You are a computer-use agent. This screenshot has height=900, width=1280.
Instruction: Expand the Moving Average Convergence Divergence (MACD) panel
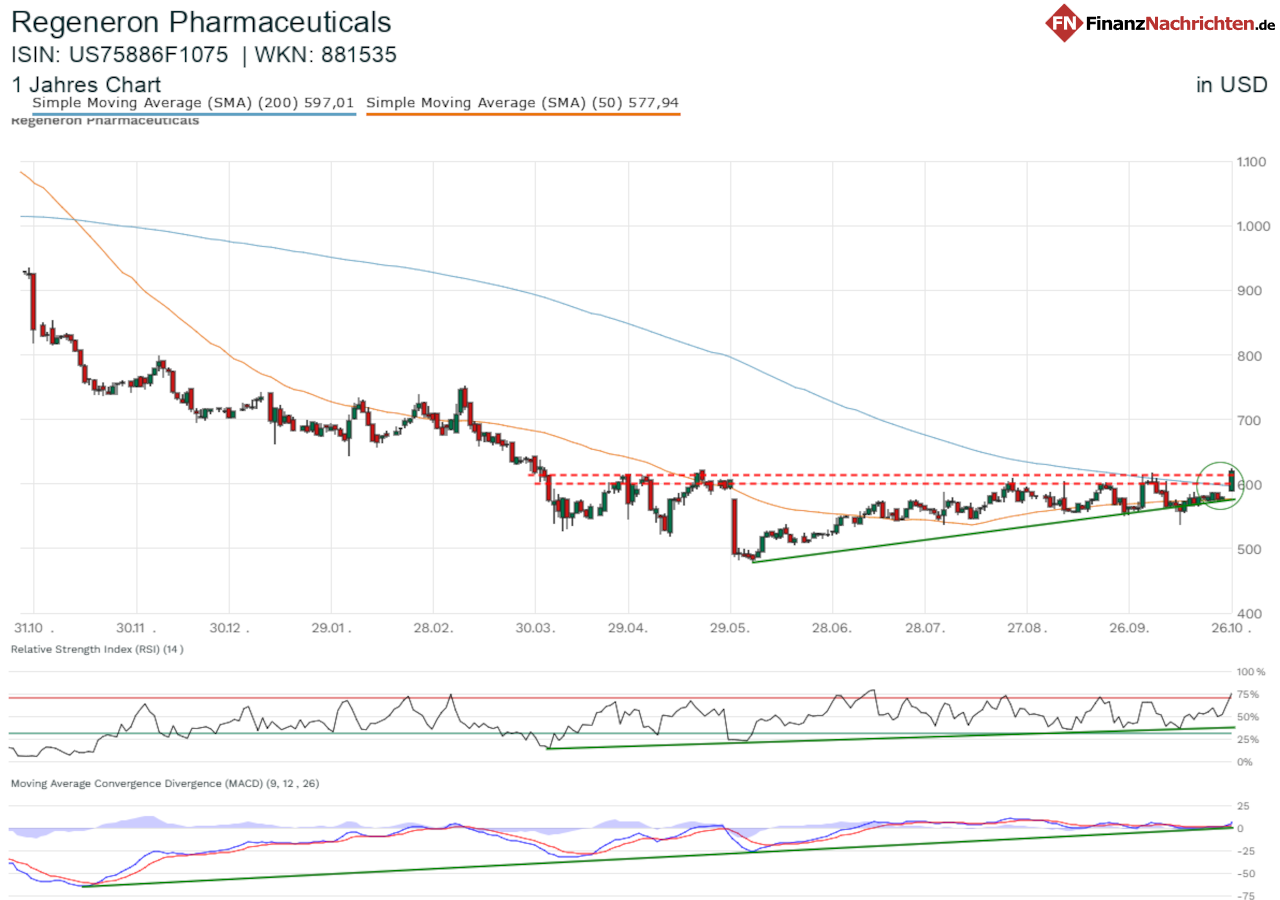click(163, 783)
